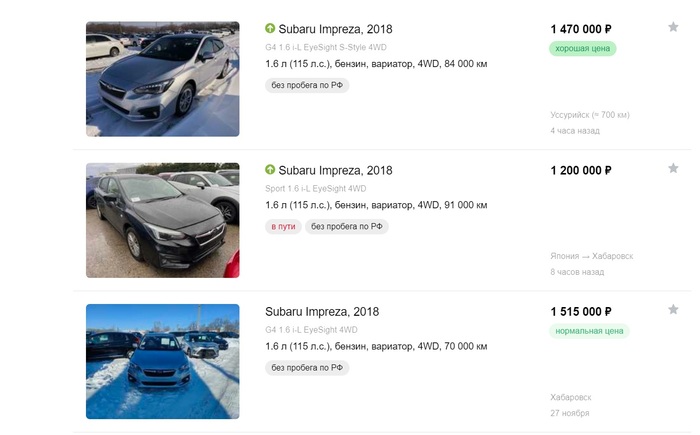Click the "нормальная цена" price badge
Viewport: 700px width, 435px height.
(590, 331)
